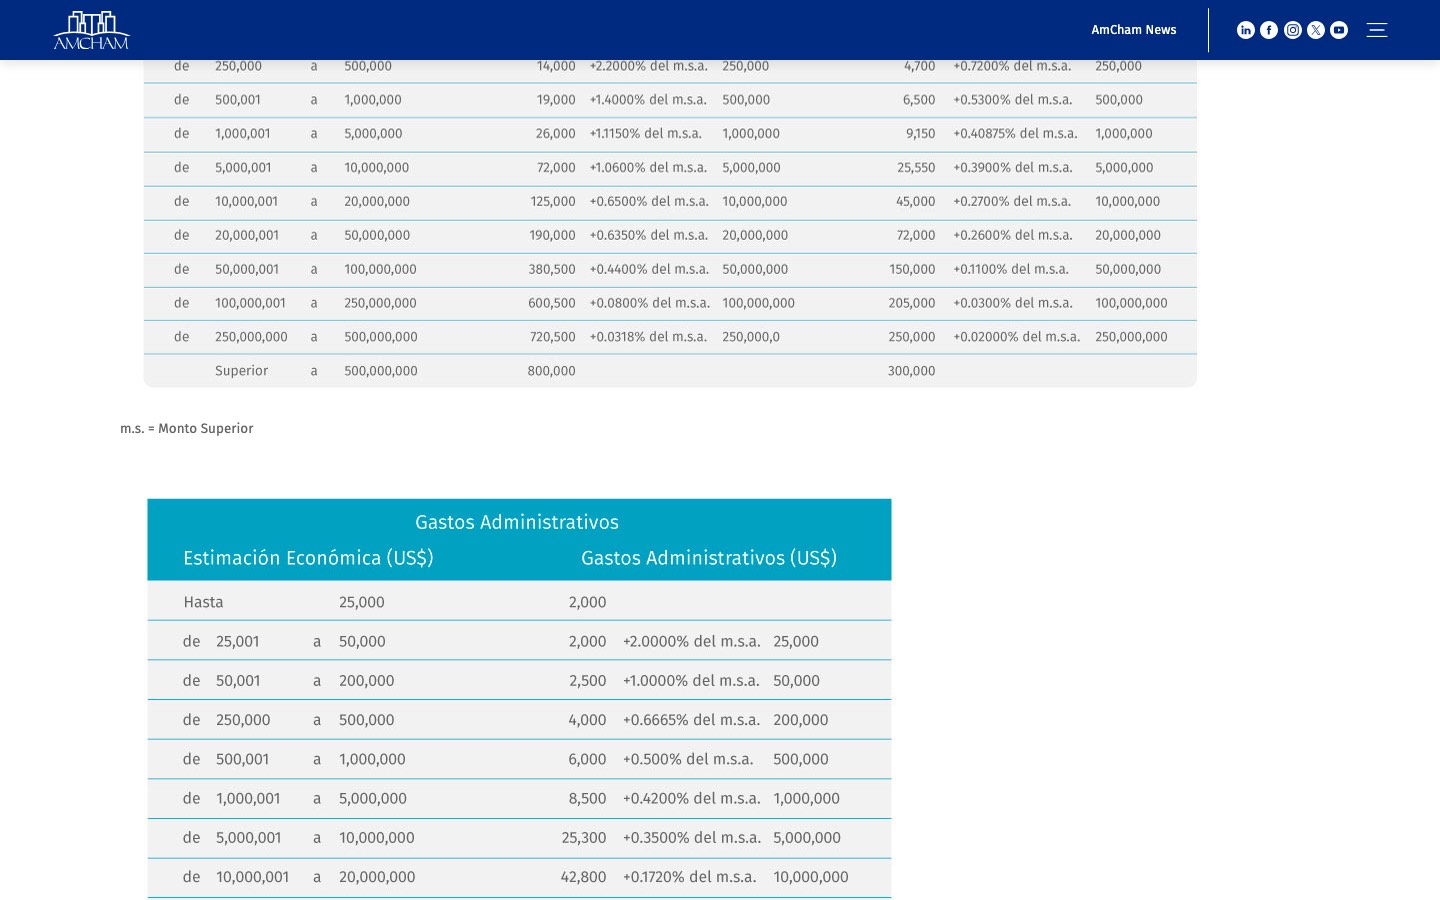Click the '600,500' amount cell

pos(551,303)
